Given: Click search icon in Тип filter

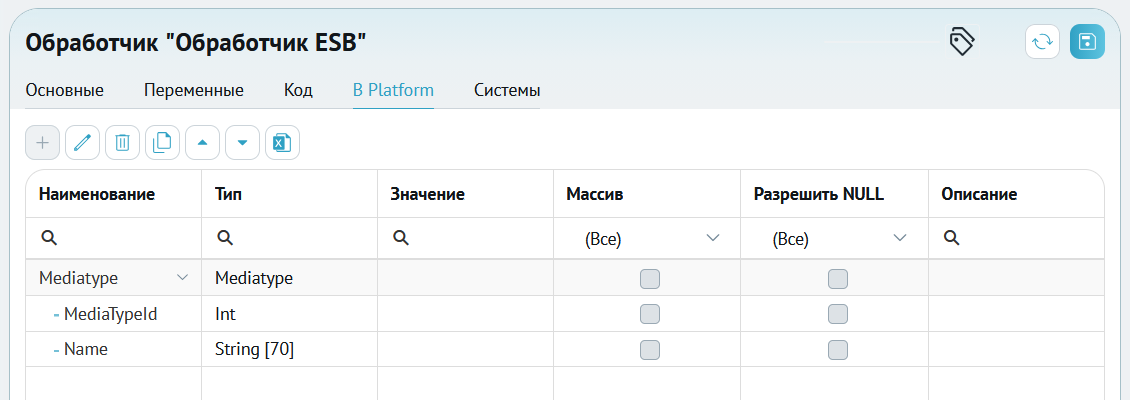Looking at the screenshot, I should tap(225, 239).
